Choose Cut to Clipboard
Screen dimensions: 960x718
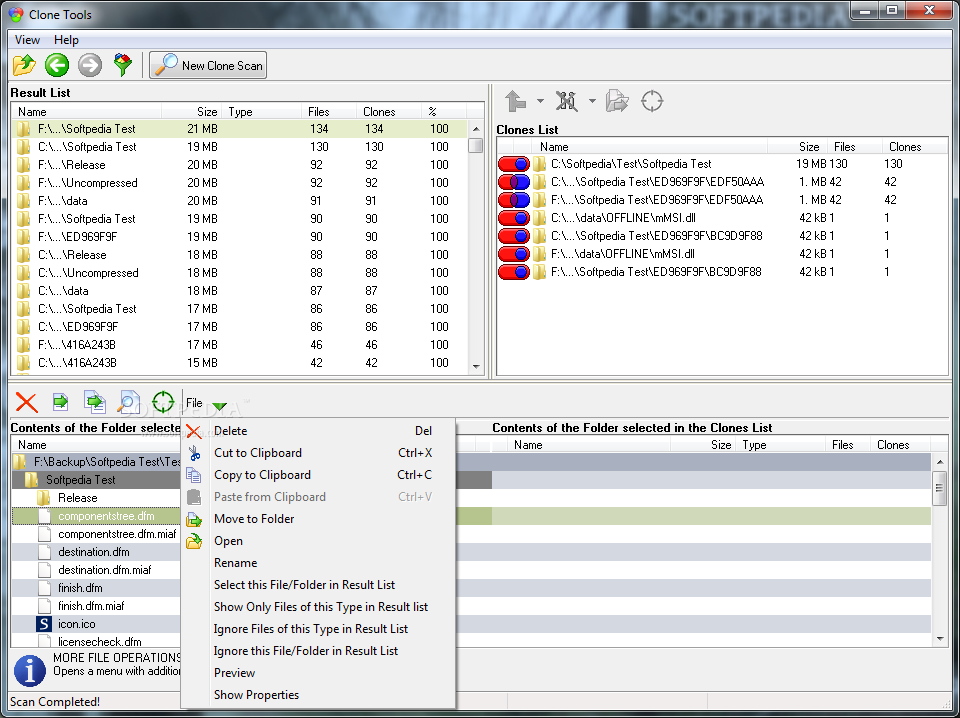tap(318, 453)
